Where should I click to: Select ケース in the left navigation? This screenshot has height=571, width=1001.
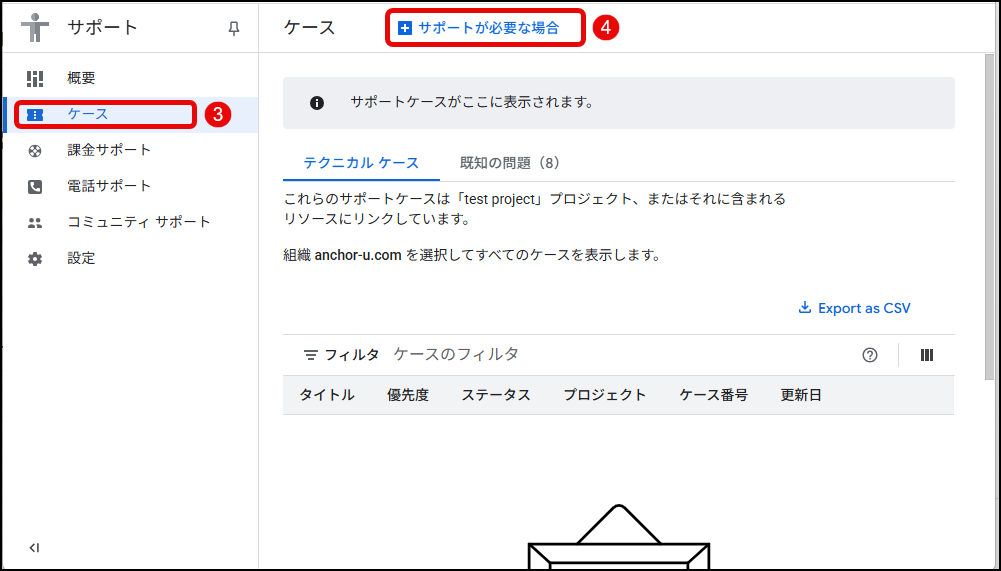[x=88, y=114]
